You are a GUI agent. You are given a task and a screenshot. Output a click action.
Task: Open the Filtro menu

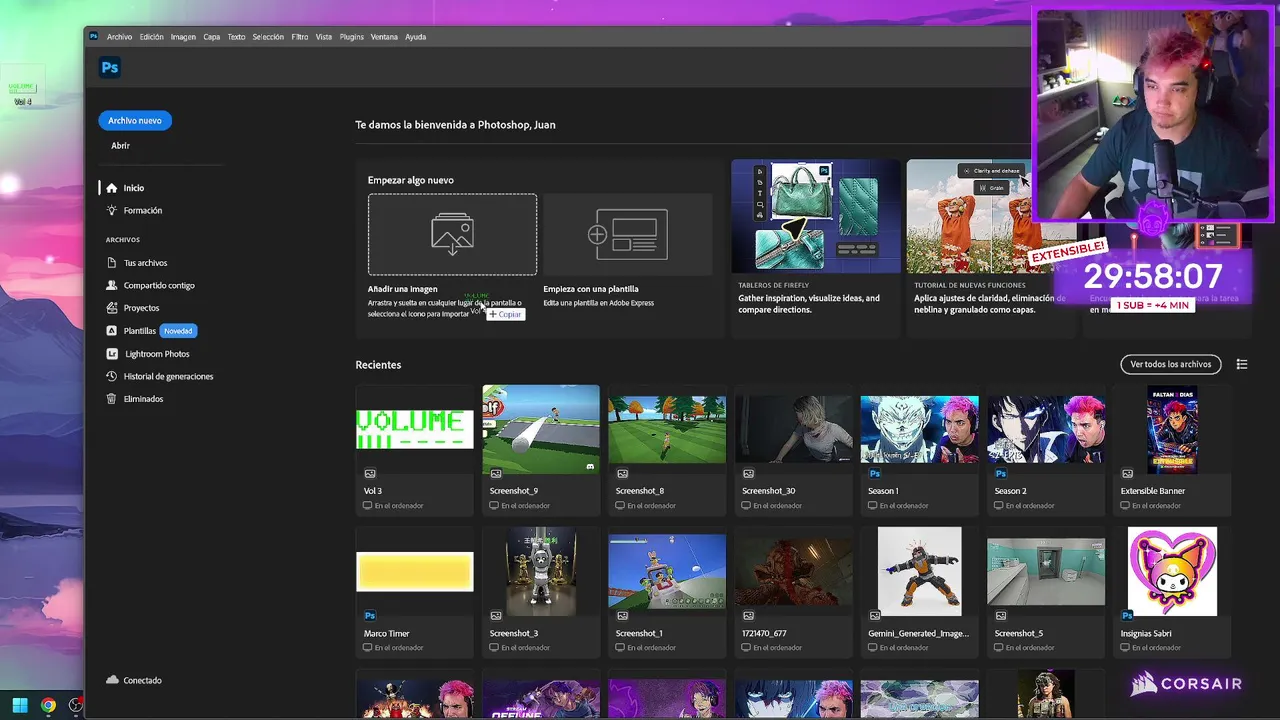click(300, 37)
